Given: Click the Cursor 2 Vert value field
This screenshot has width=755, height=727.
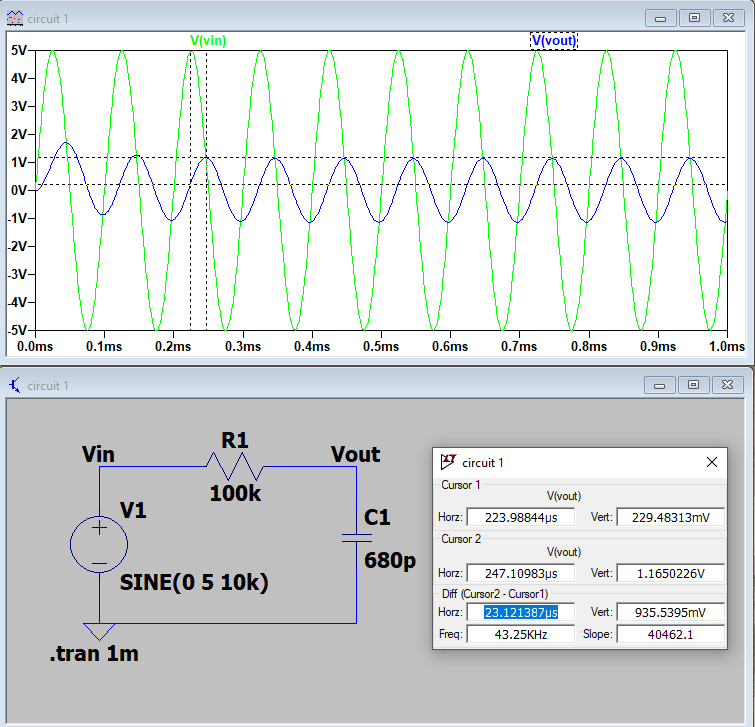Looking at the screenshot, I should click(670, 574).
